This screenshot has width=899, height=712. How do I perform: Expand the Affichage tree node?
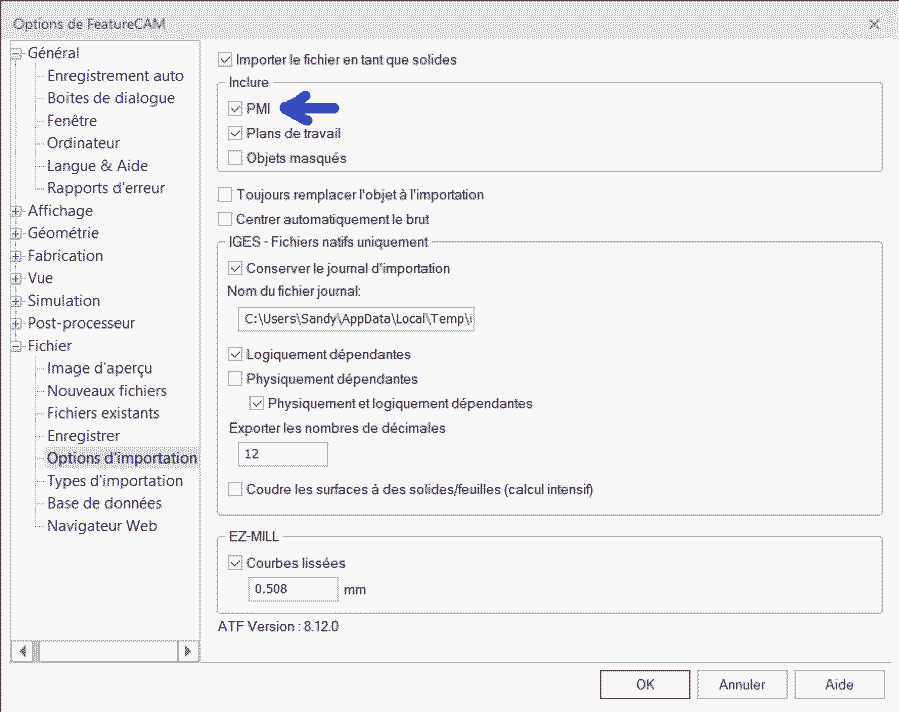tap(16, 211)
